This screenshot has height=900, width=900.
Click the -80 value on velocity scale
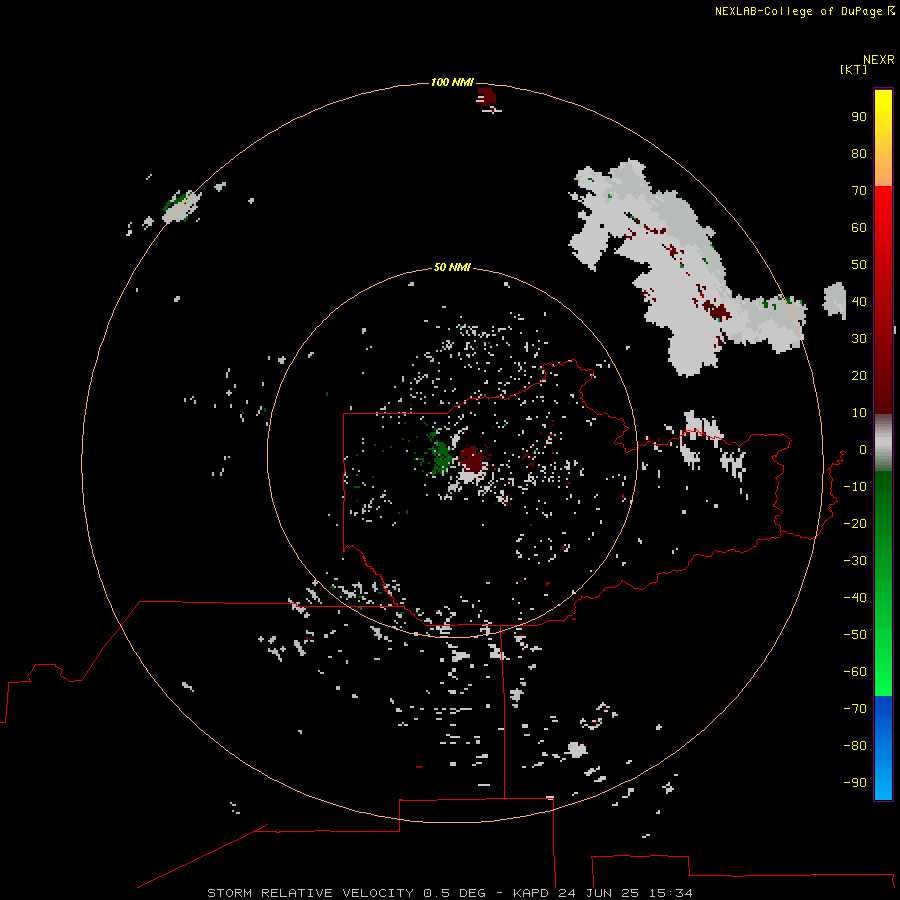pos(855,746)
